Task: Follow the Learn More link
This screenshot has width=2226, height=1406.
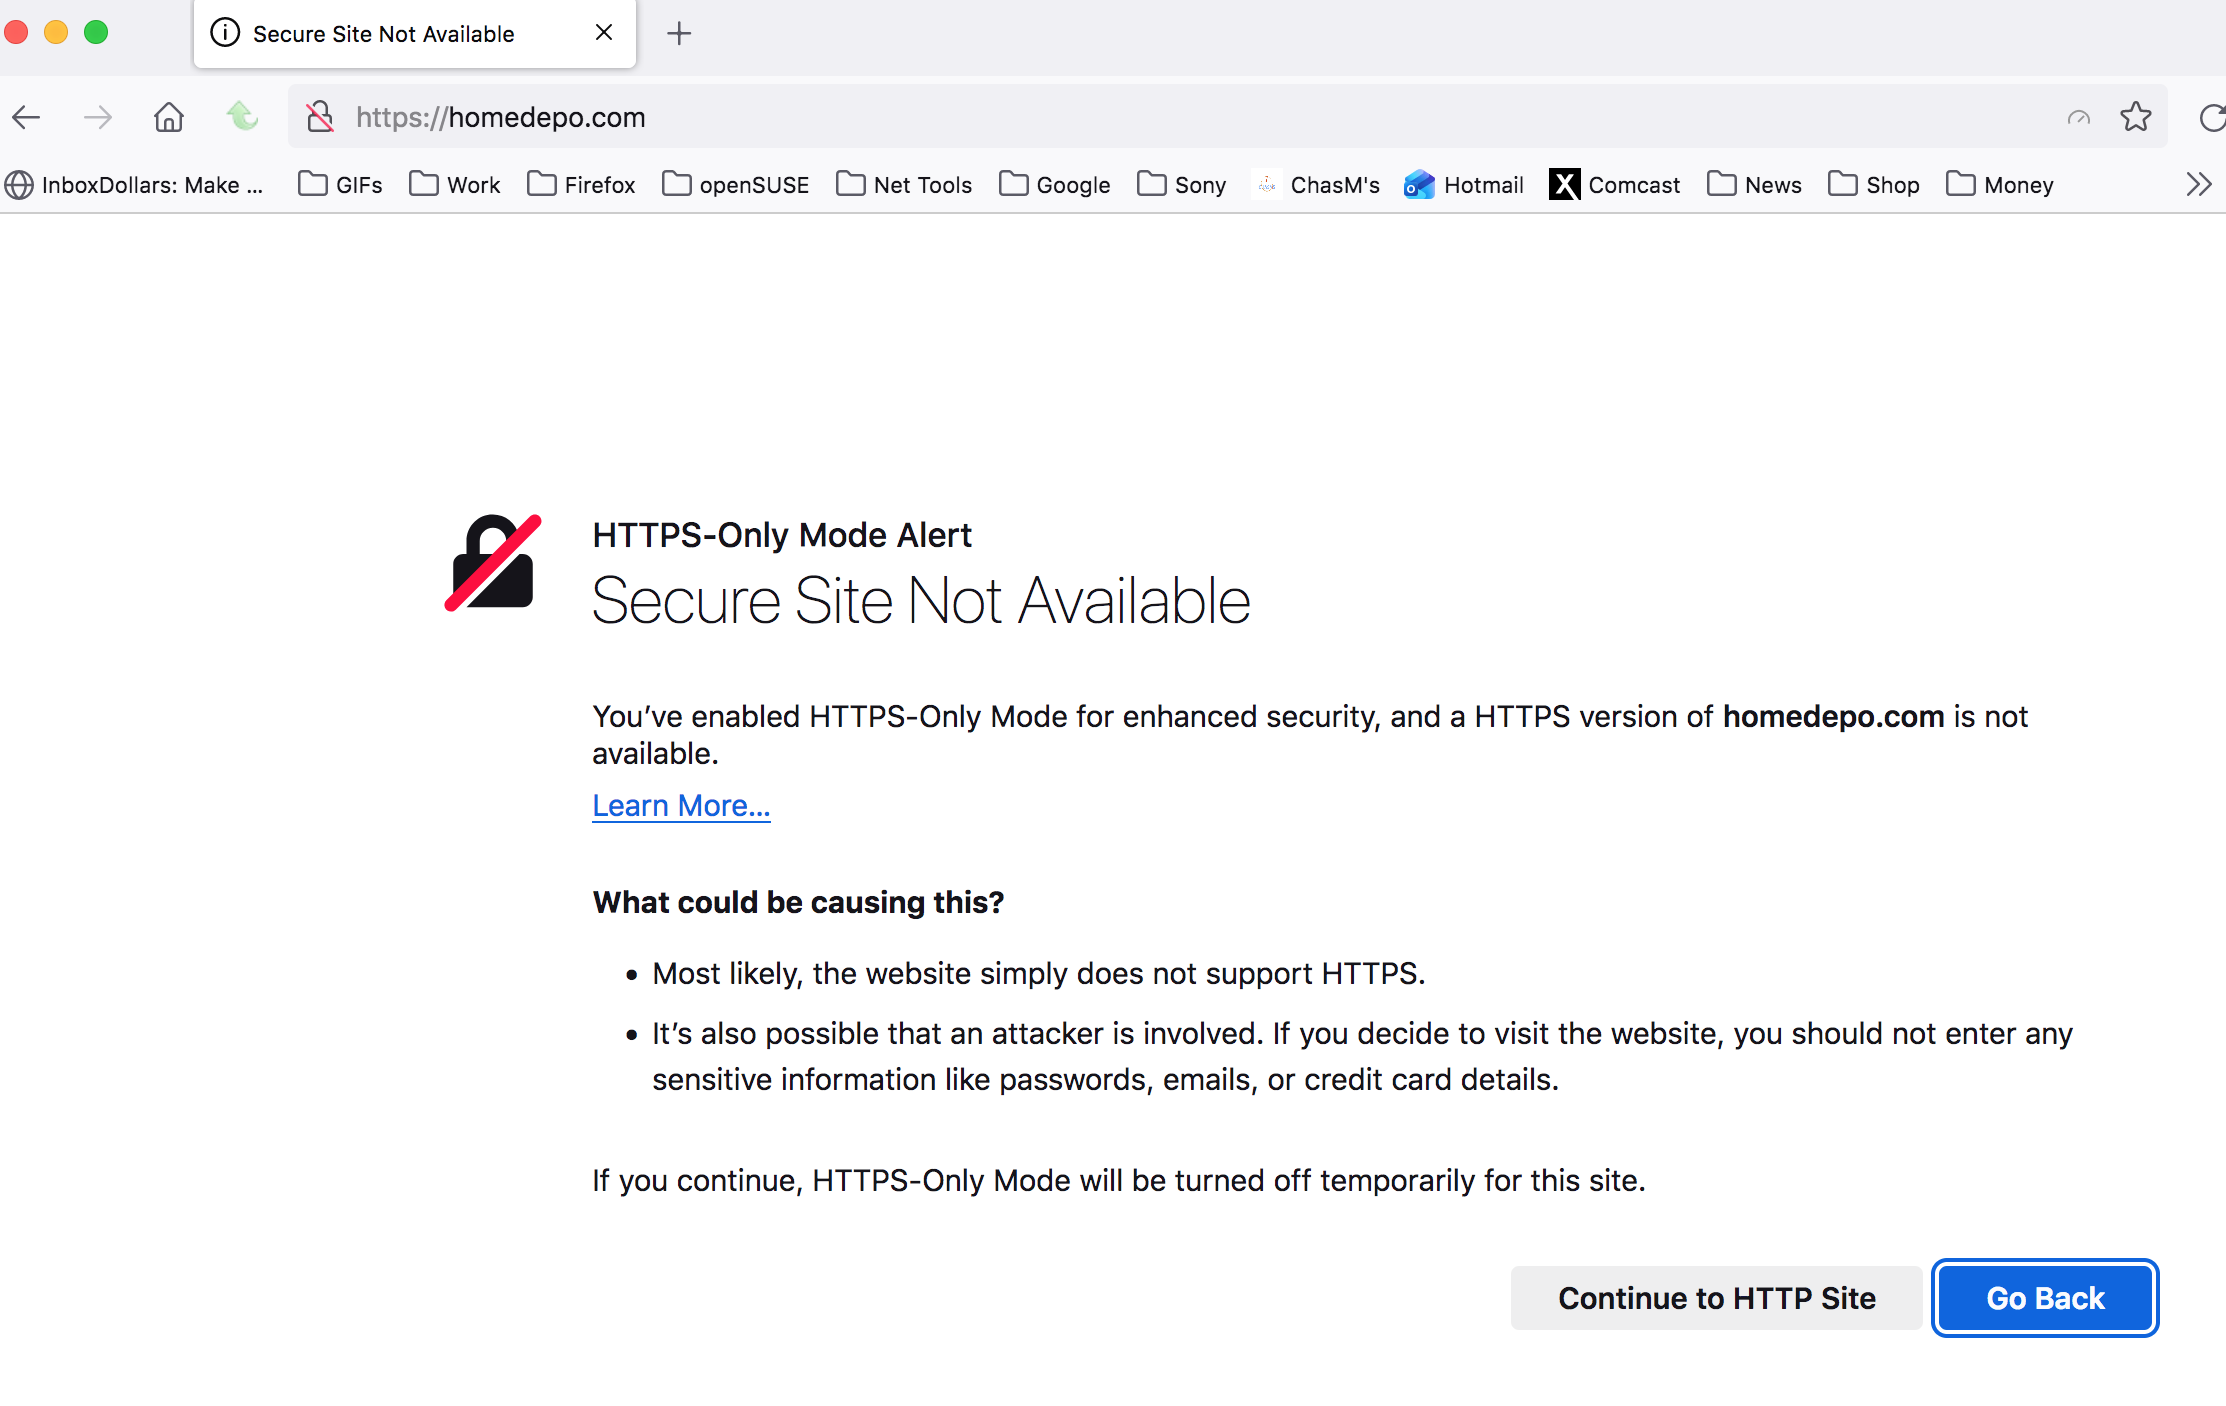Action: [x=681, y=806]
